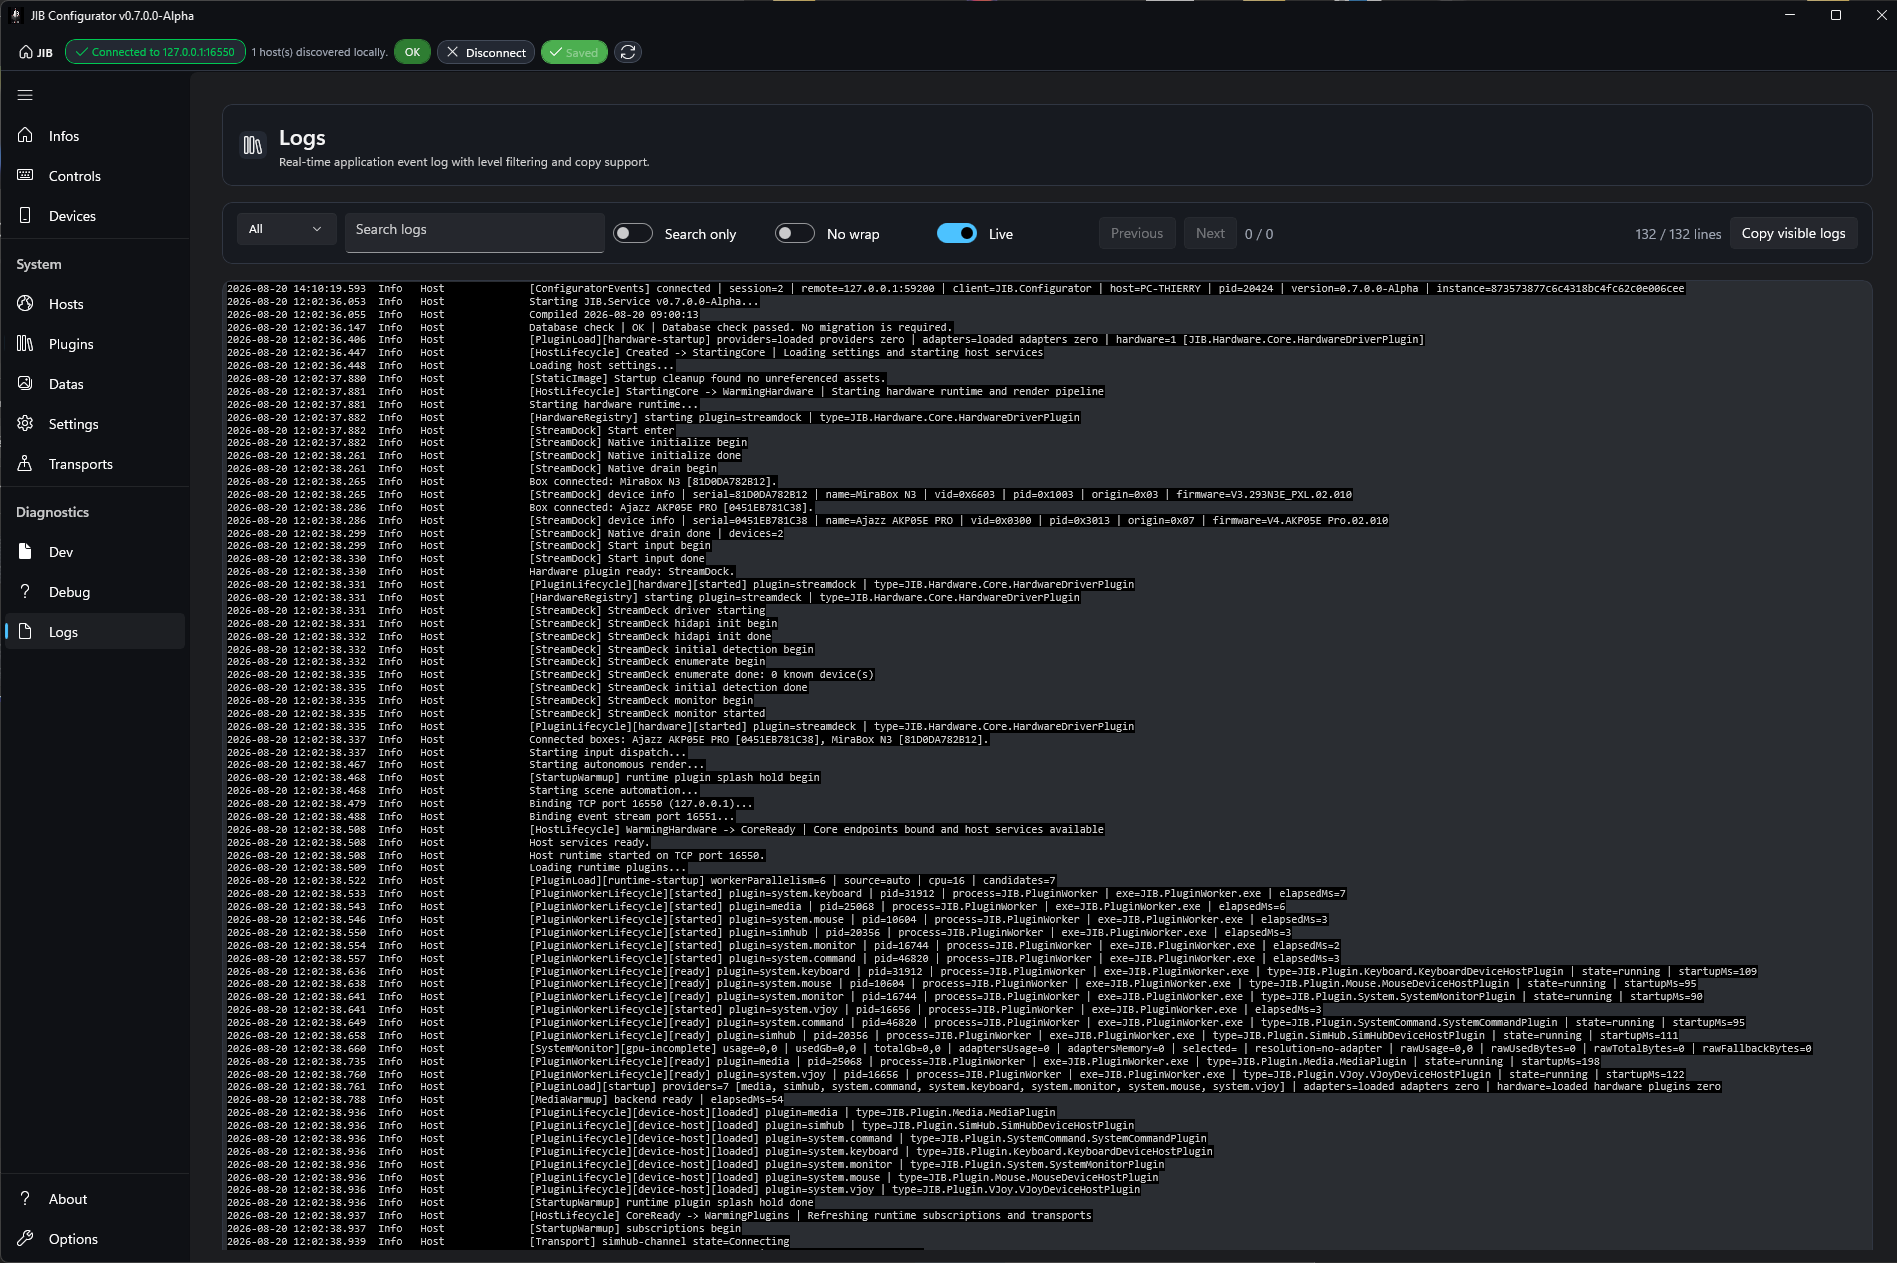Click the JIB home icon in header
This screenshot has height=1263, width=1897.
(26, 52)
